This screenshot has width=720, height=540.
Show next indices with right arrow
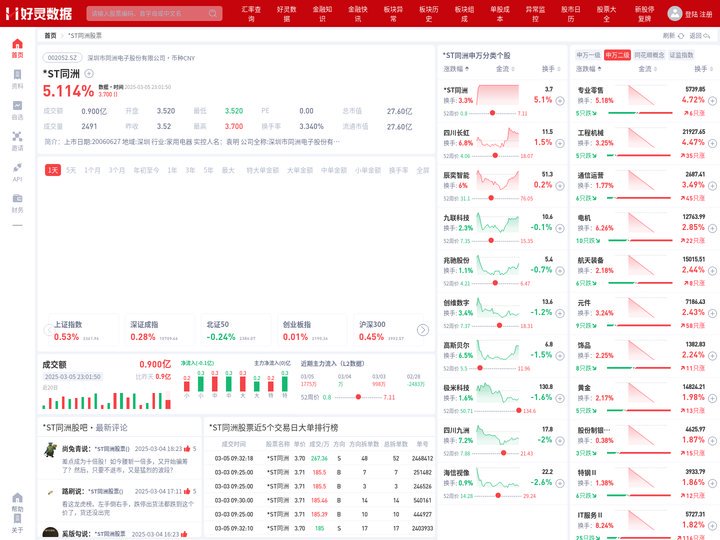(423, 330)
